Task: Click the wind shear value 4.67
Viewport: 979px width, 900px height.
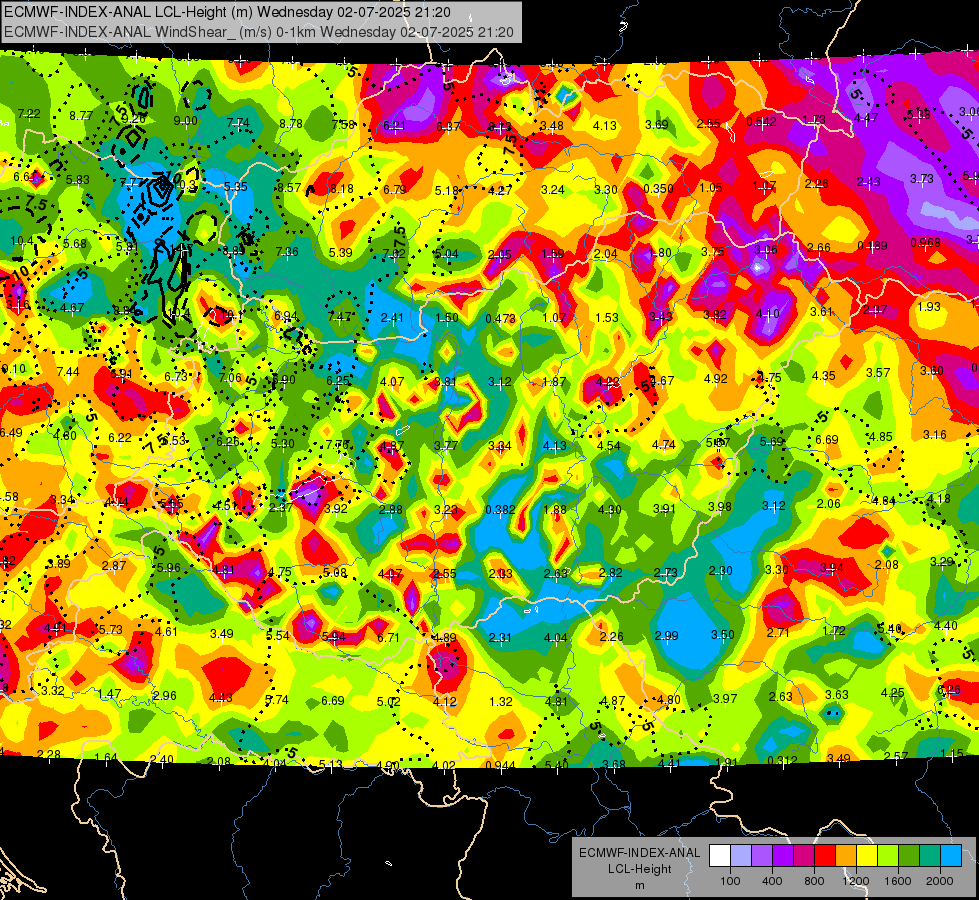Action: [72, 308]
